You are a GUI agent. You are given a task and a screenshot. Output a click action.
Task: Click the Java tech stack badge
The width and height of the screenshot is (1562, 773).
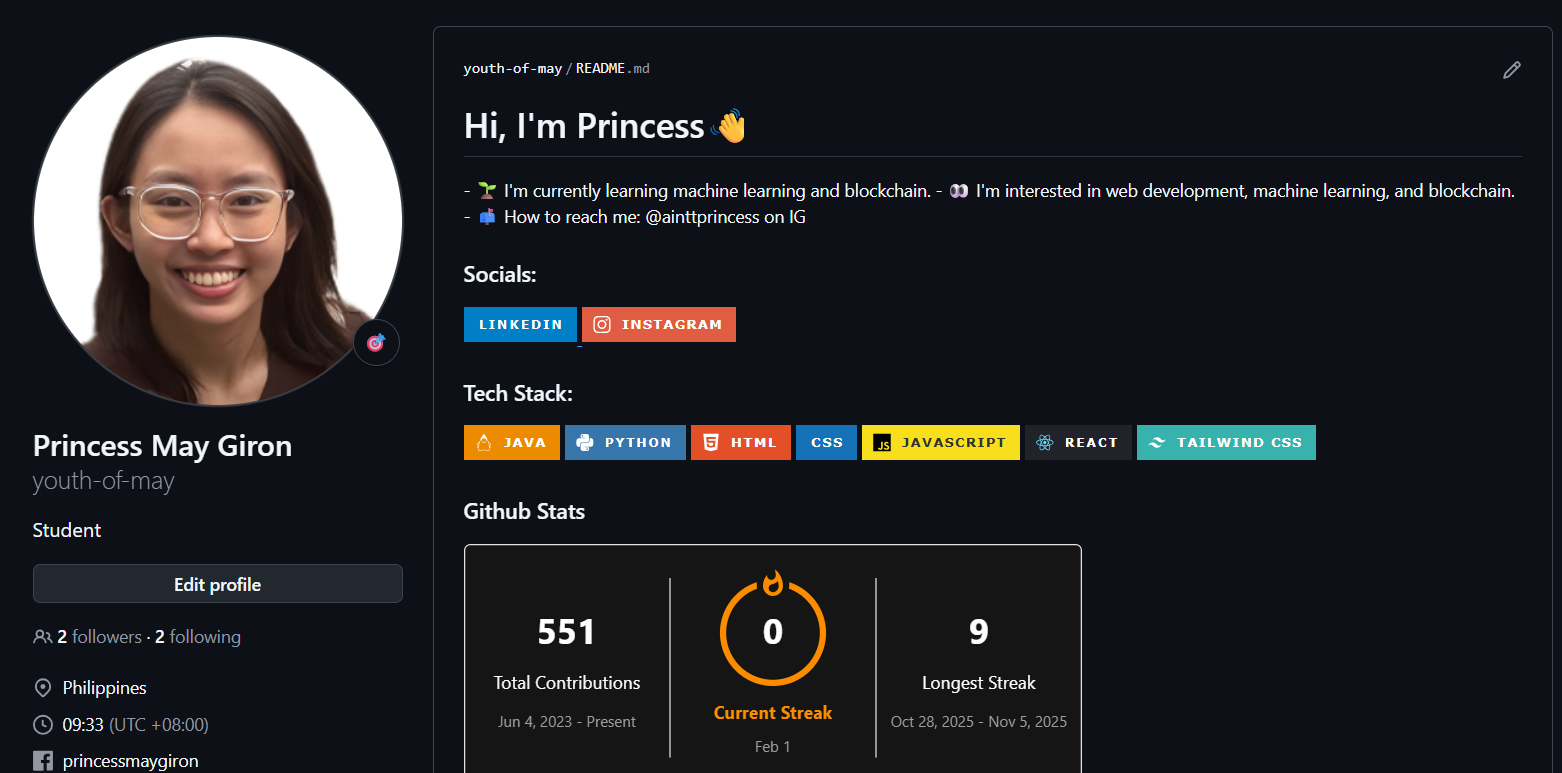point(511,443)
